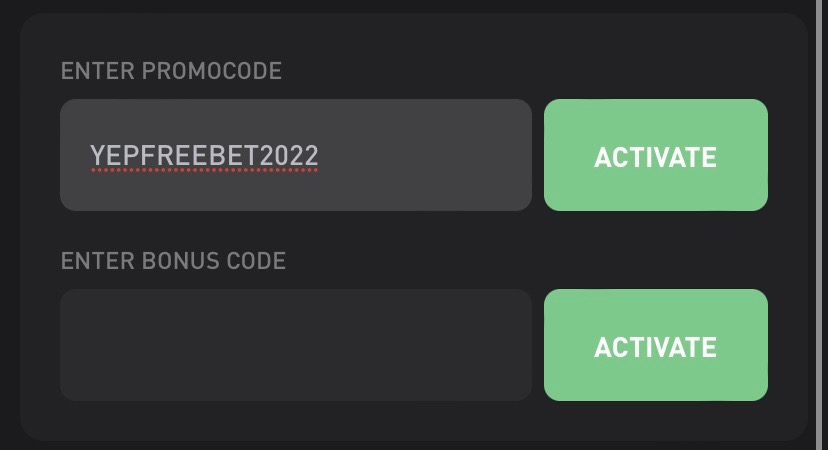Select the text box under ENTER BONUS CODE
This screenshot has width=828, height=450.
click(295, 346)
